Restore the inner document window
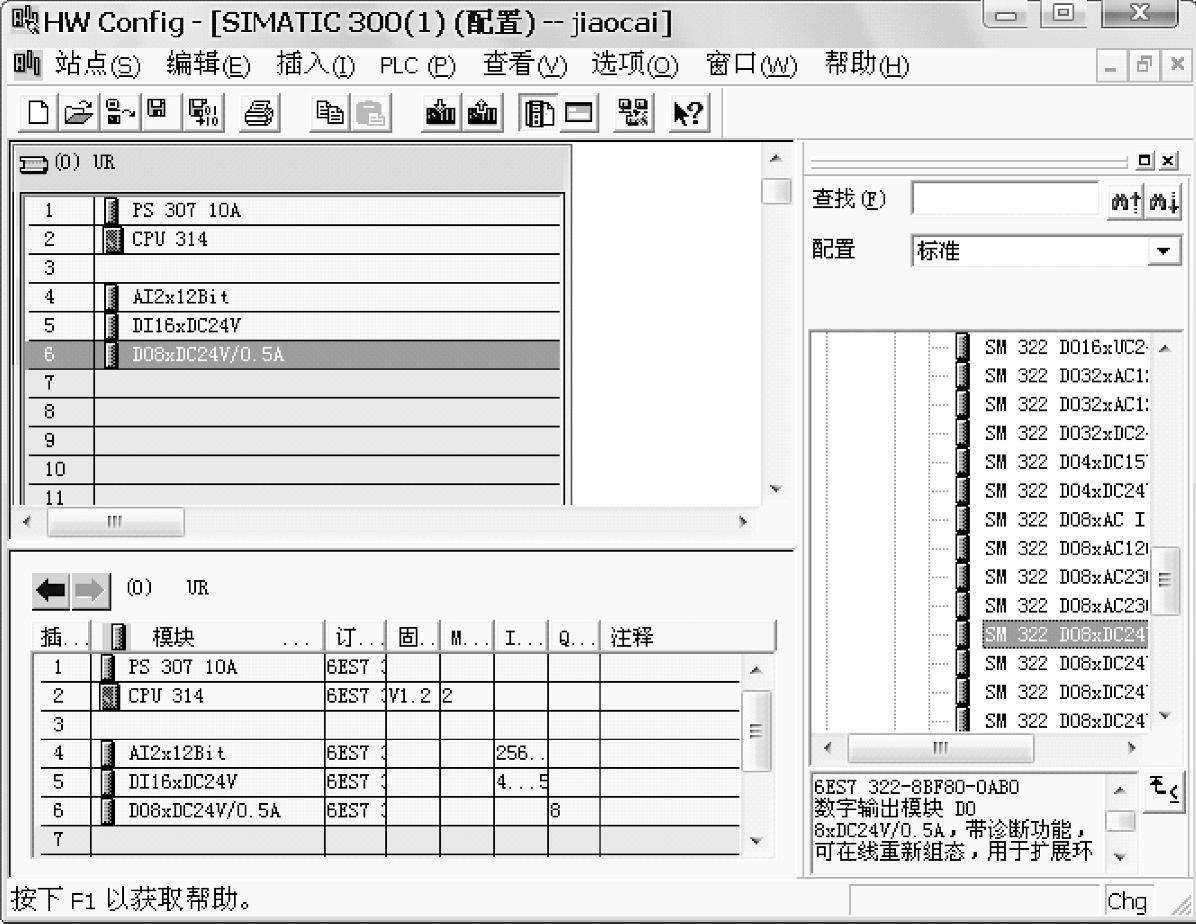 (1143, 66)
